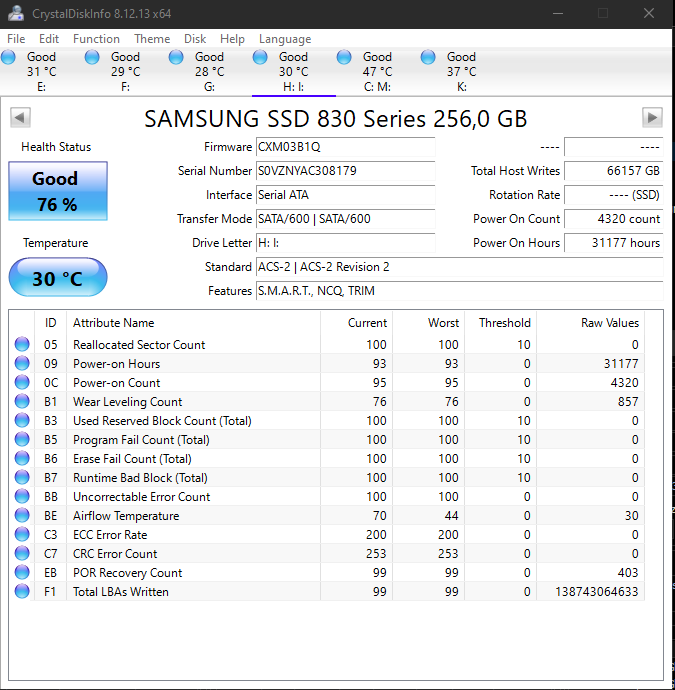Open the Language menu
Image resolution: width=675 pixels, height=690 pixels.
285,39
